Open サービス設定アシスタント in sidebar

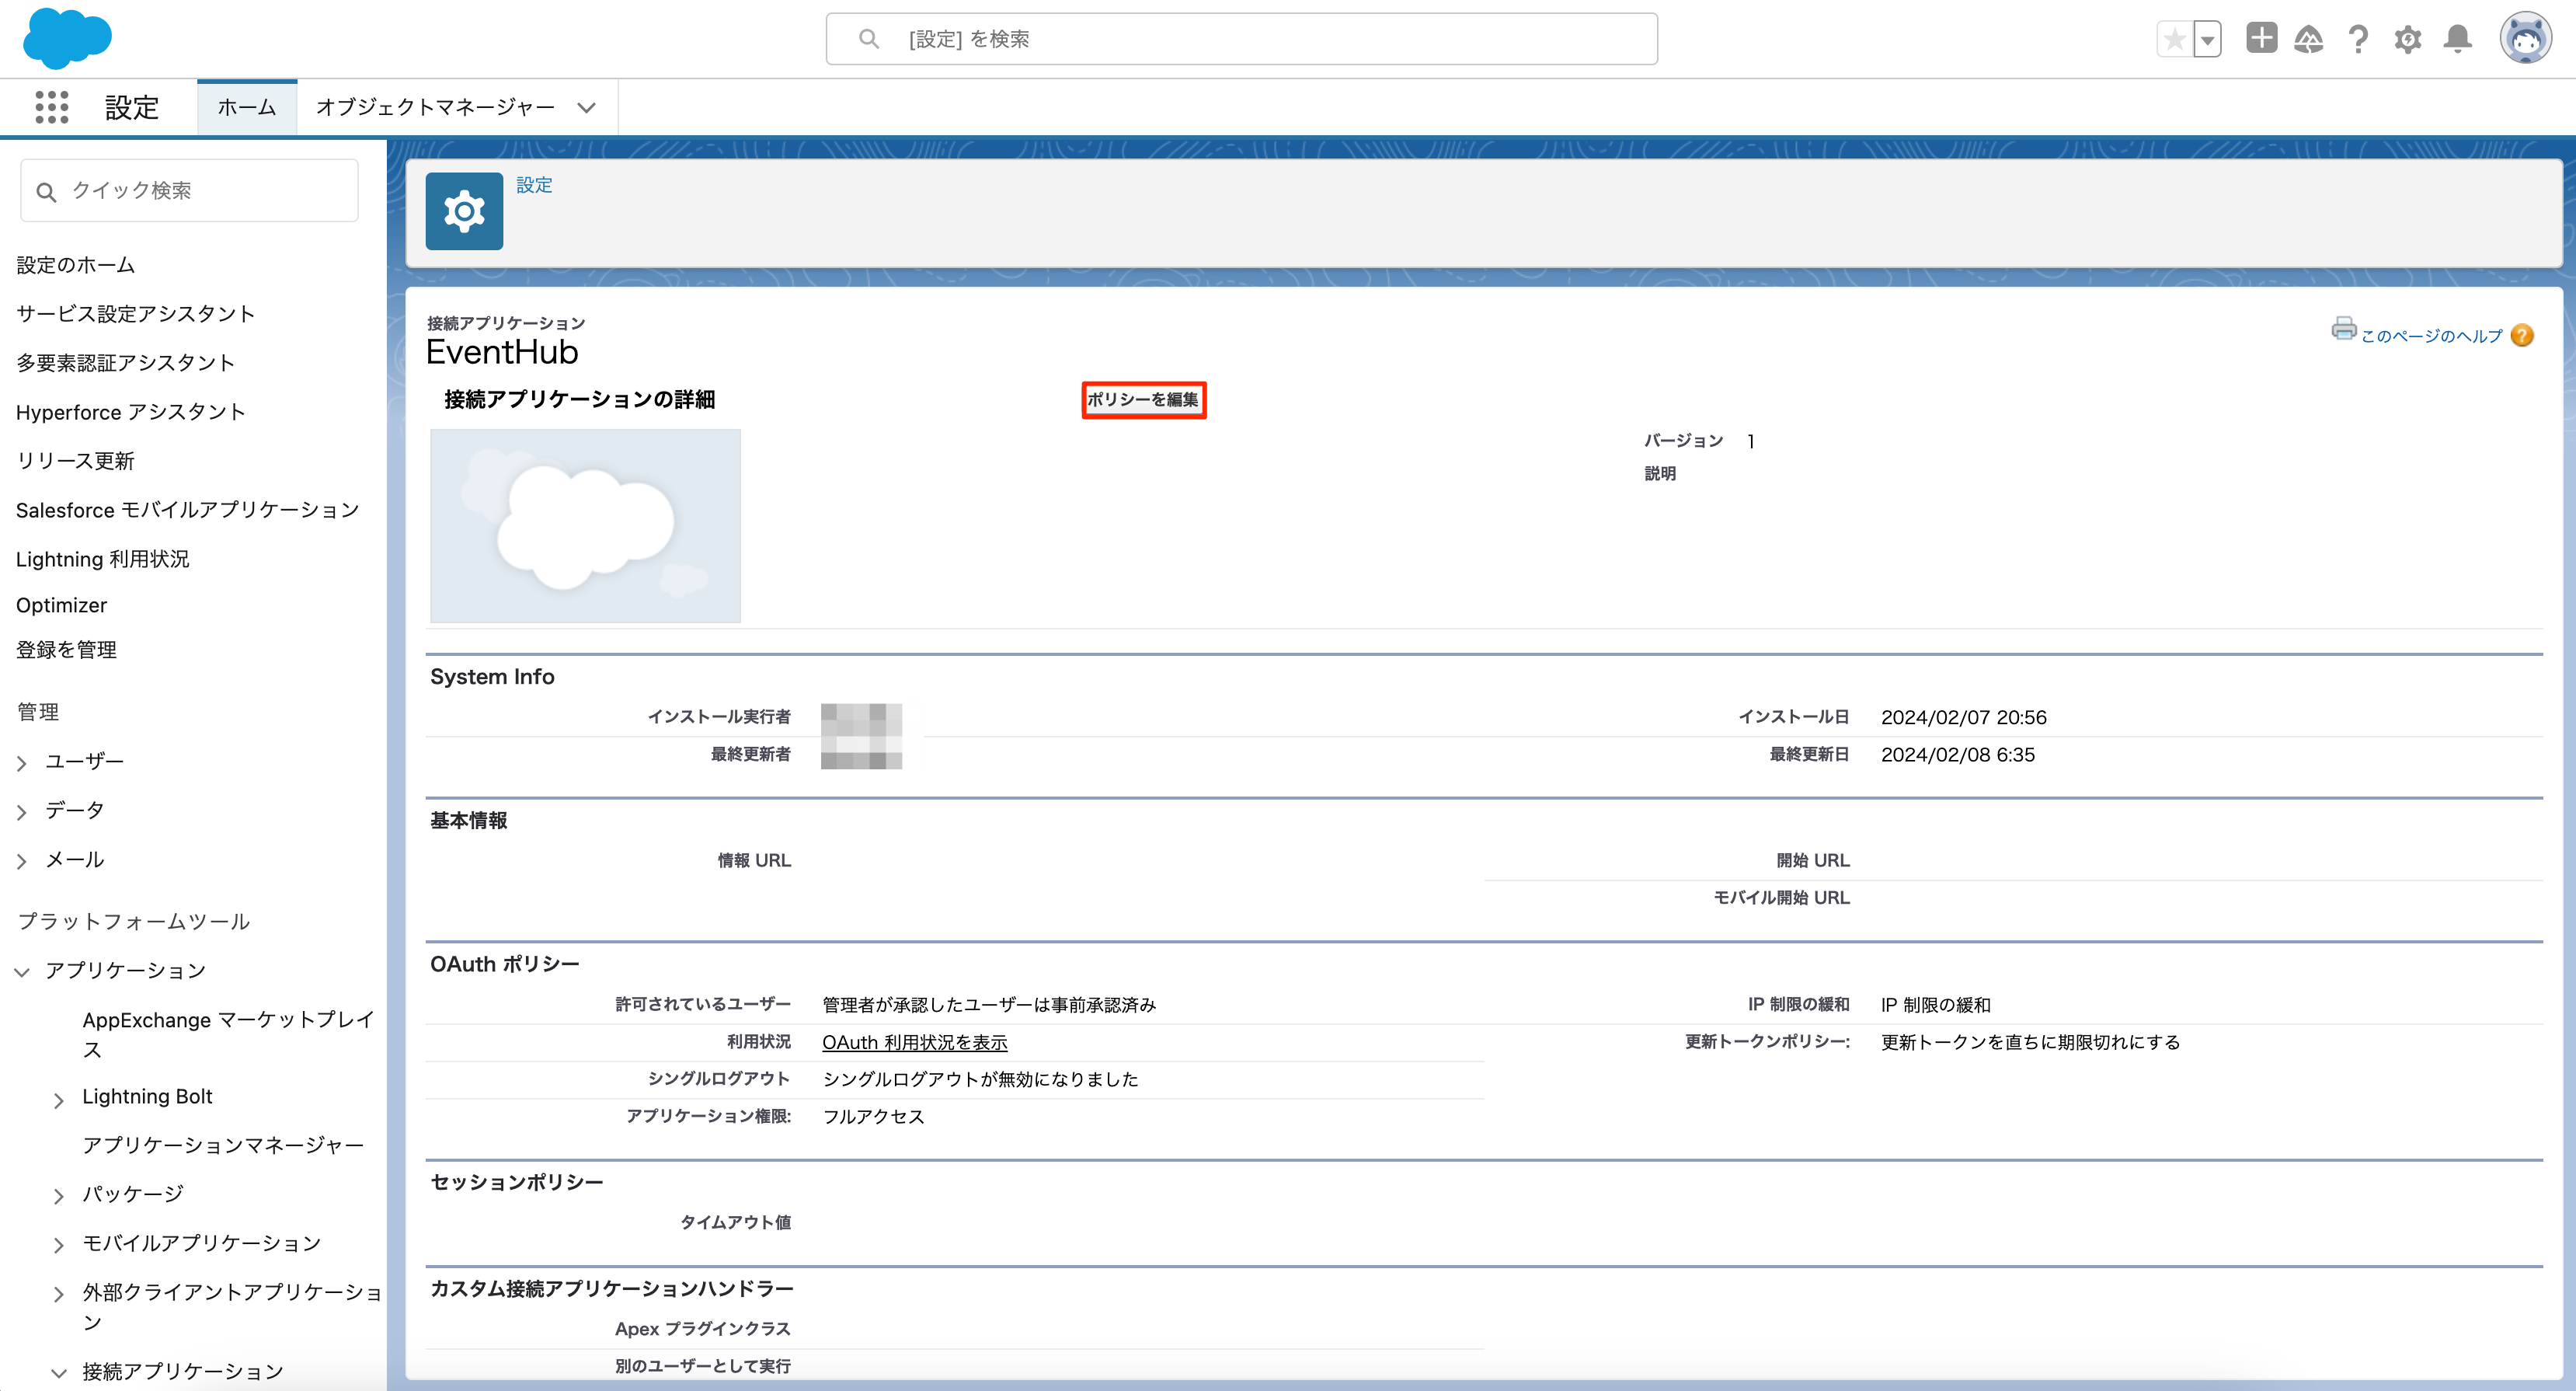click(135, 314)
